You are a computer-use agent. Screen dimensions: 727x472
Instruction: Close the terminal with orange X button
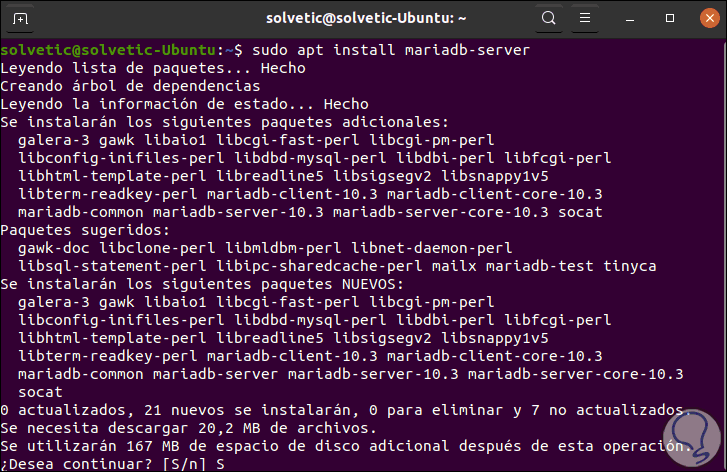pyautogui.click(x=709, y=19)
